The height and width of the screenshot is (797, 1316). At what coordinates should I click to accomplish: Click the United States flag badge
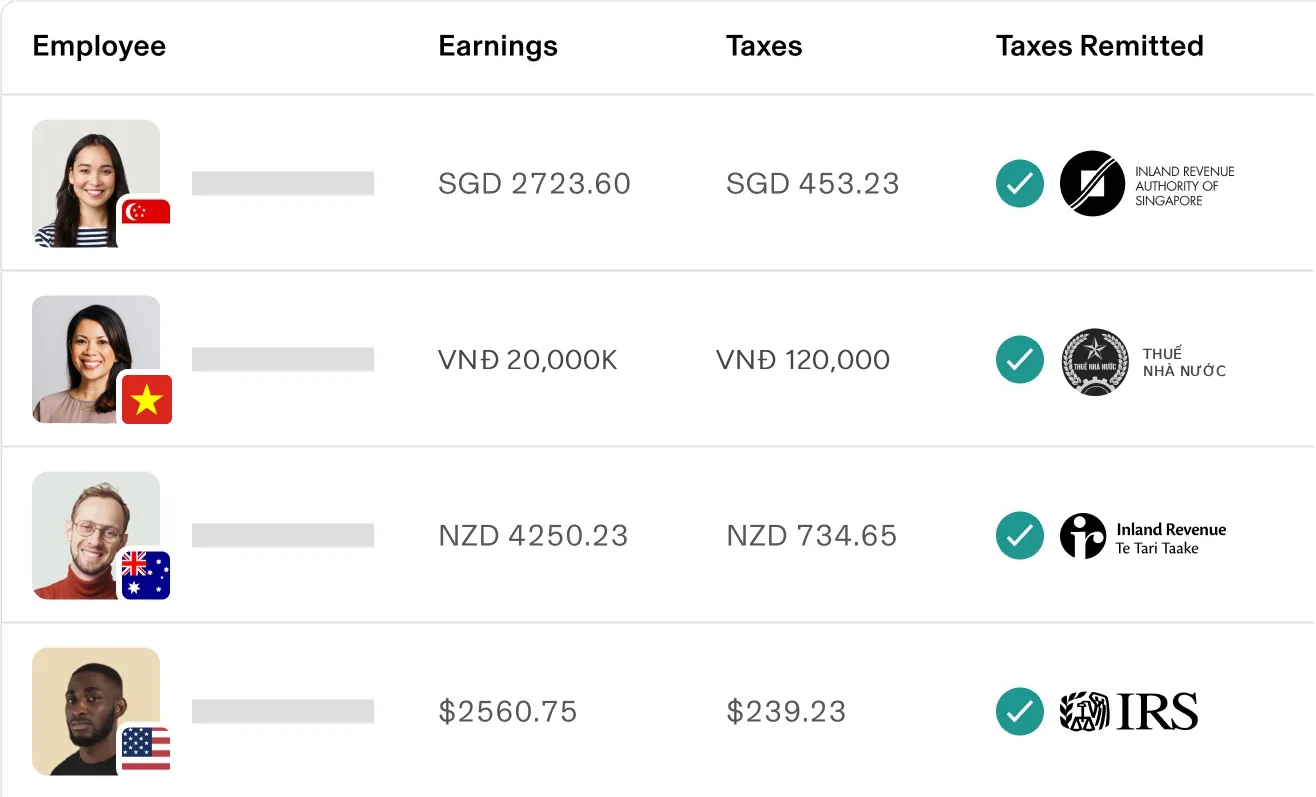click(146, 749)
